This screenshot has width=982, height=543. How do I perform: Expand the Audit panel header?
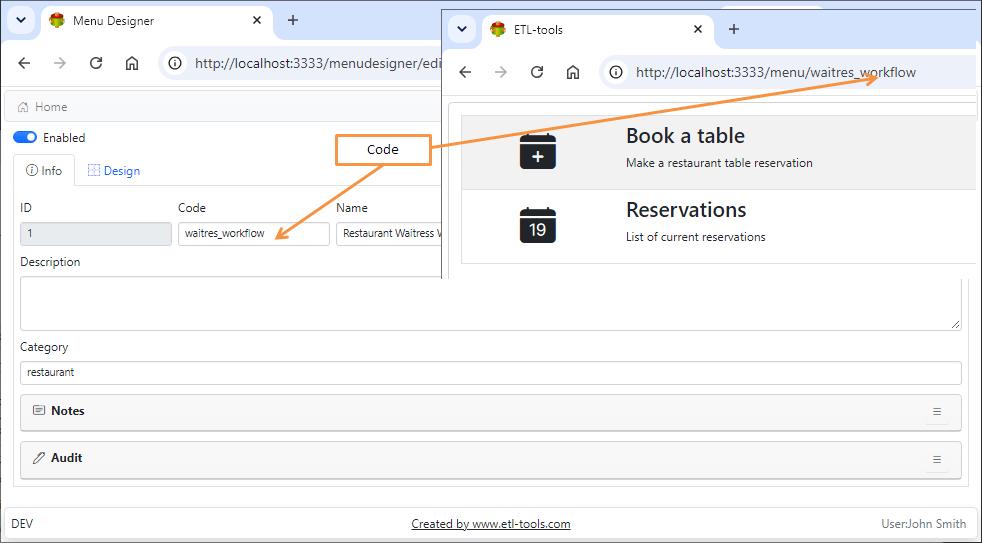click(490, 459)
